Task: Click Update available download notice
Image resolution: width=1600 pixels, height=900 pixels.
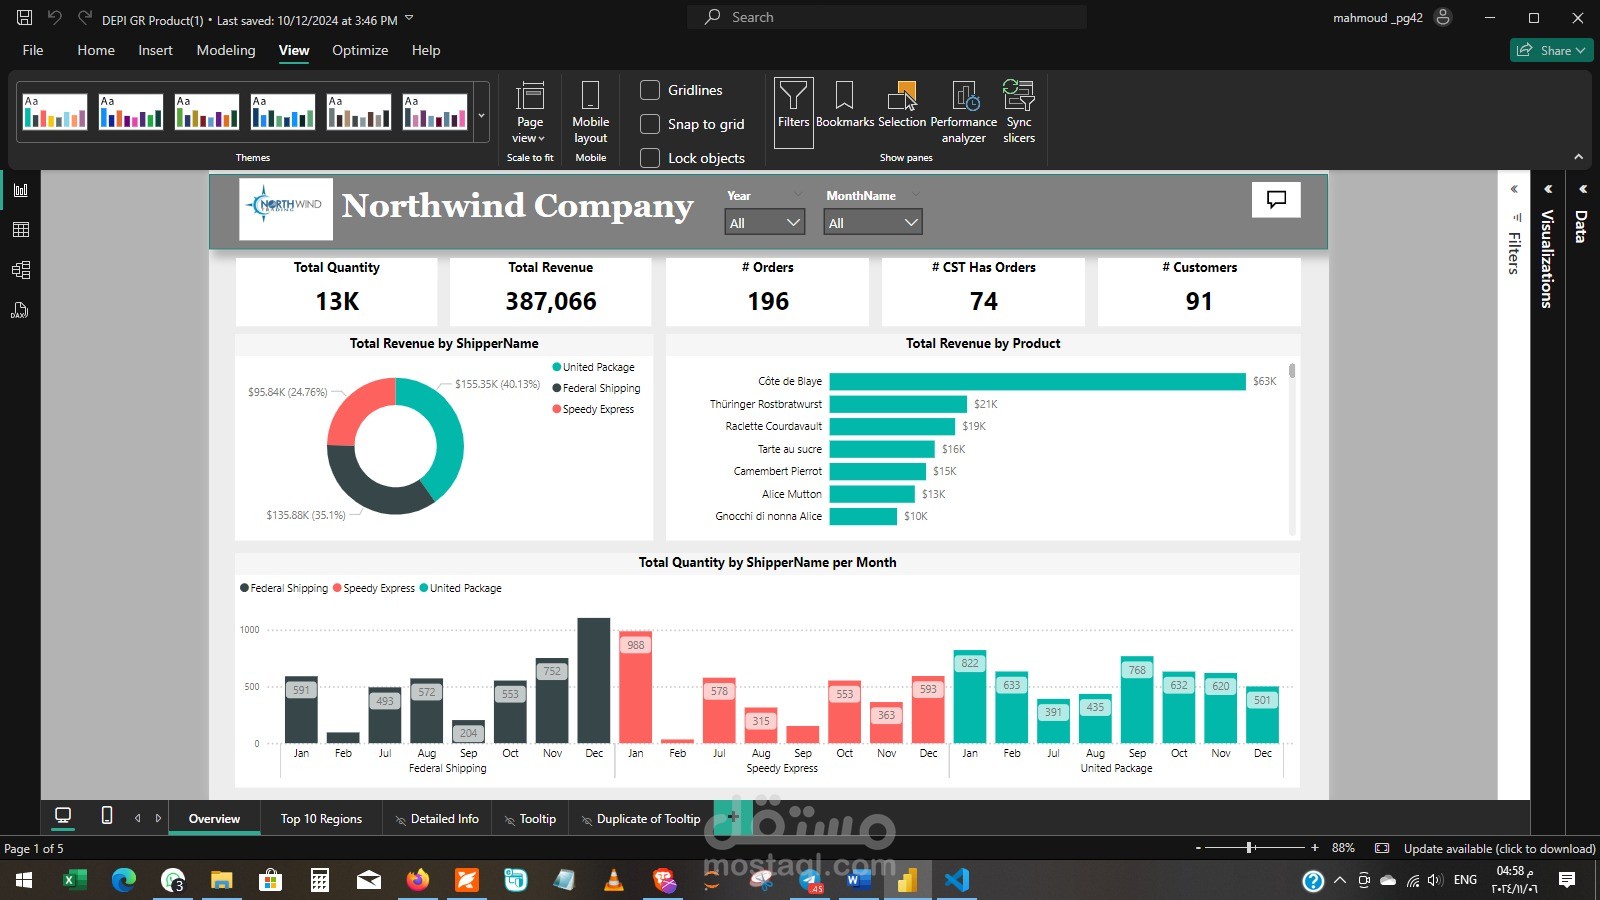Action: (x=1499, y=848)
